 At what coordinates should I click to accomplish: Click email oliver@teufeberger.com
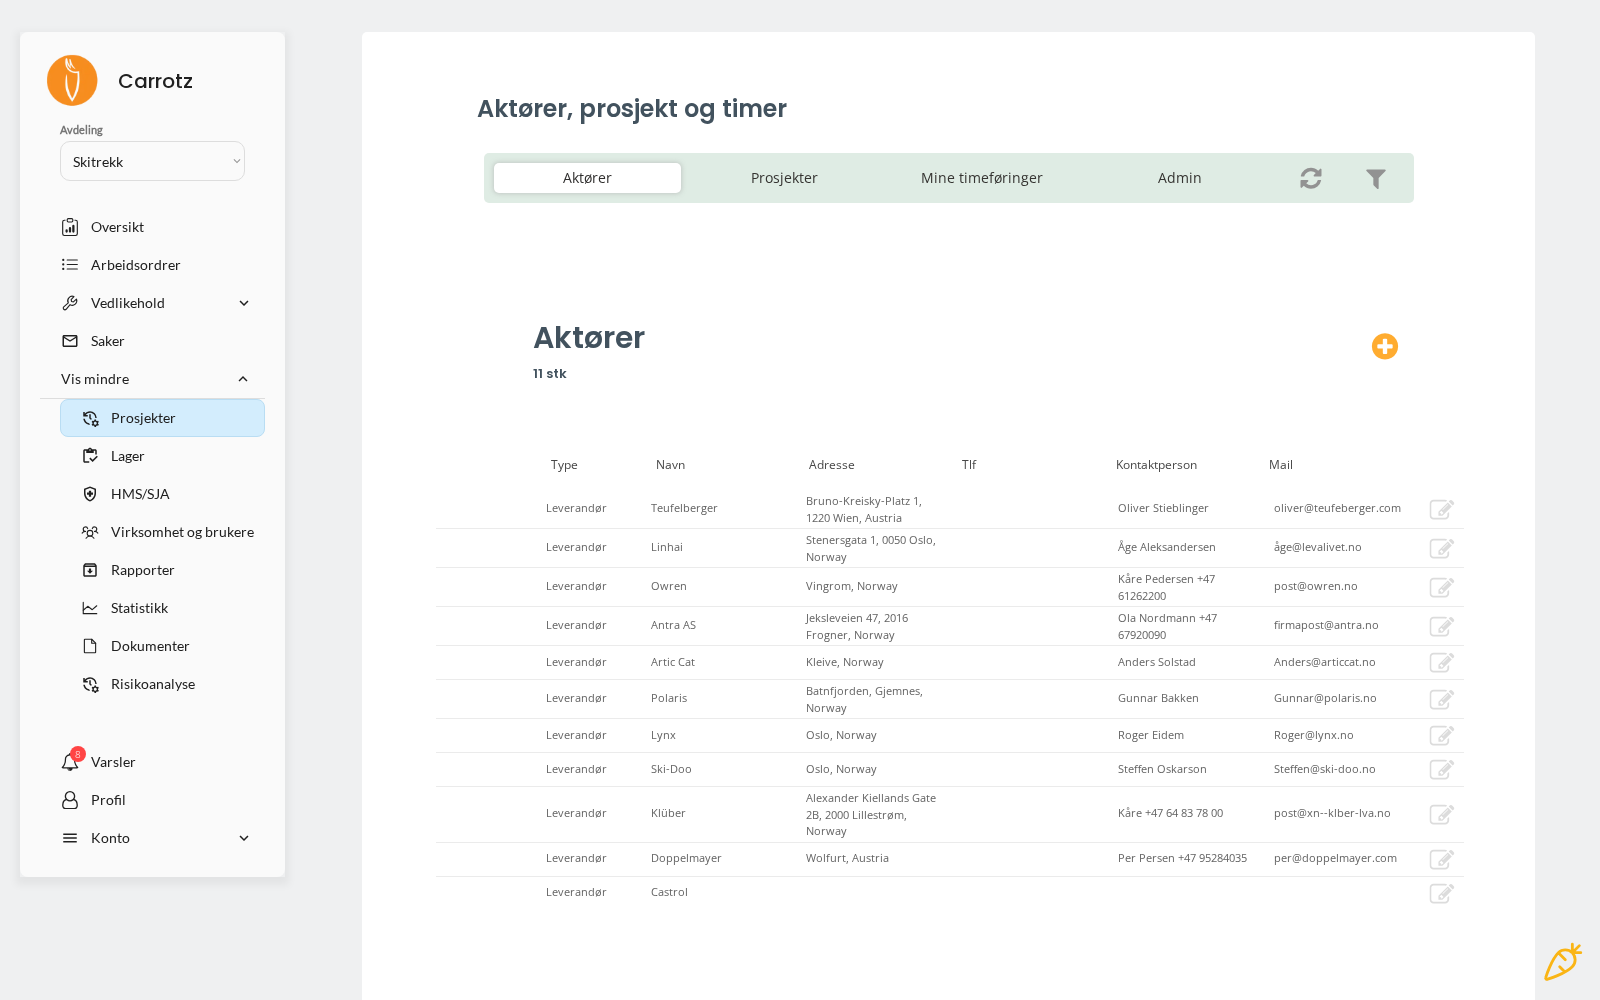(1337, 508)
